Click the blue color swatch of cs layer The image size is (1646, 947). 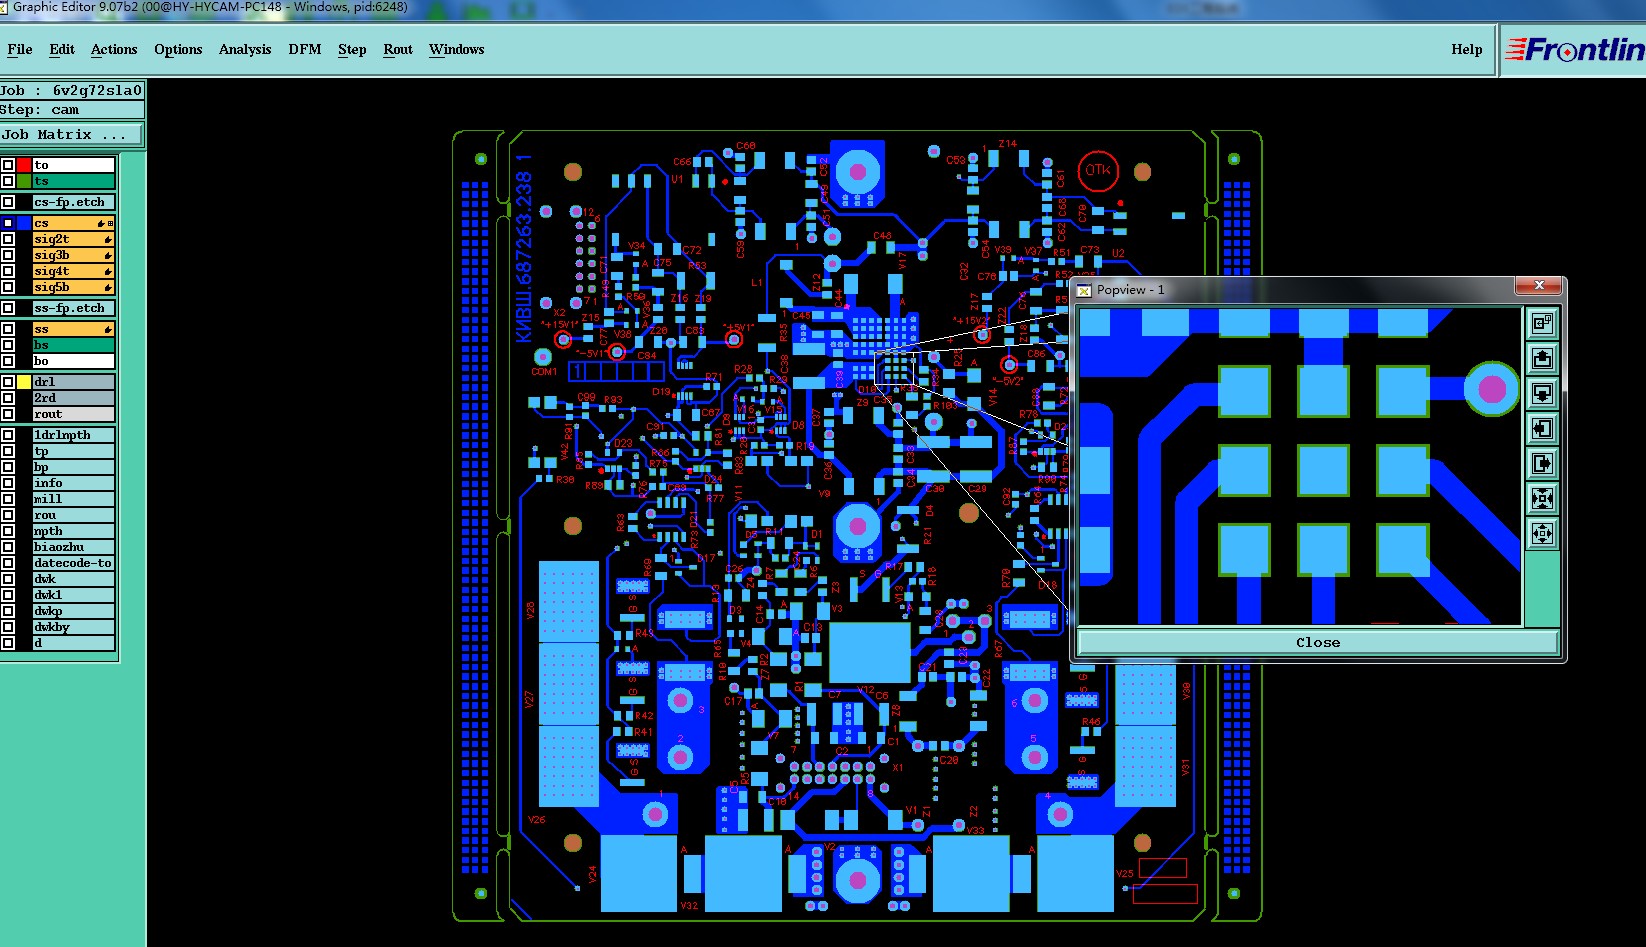click(24, 223)
